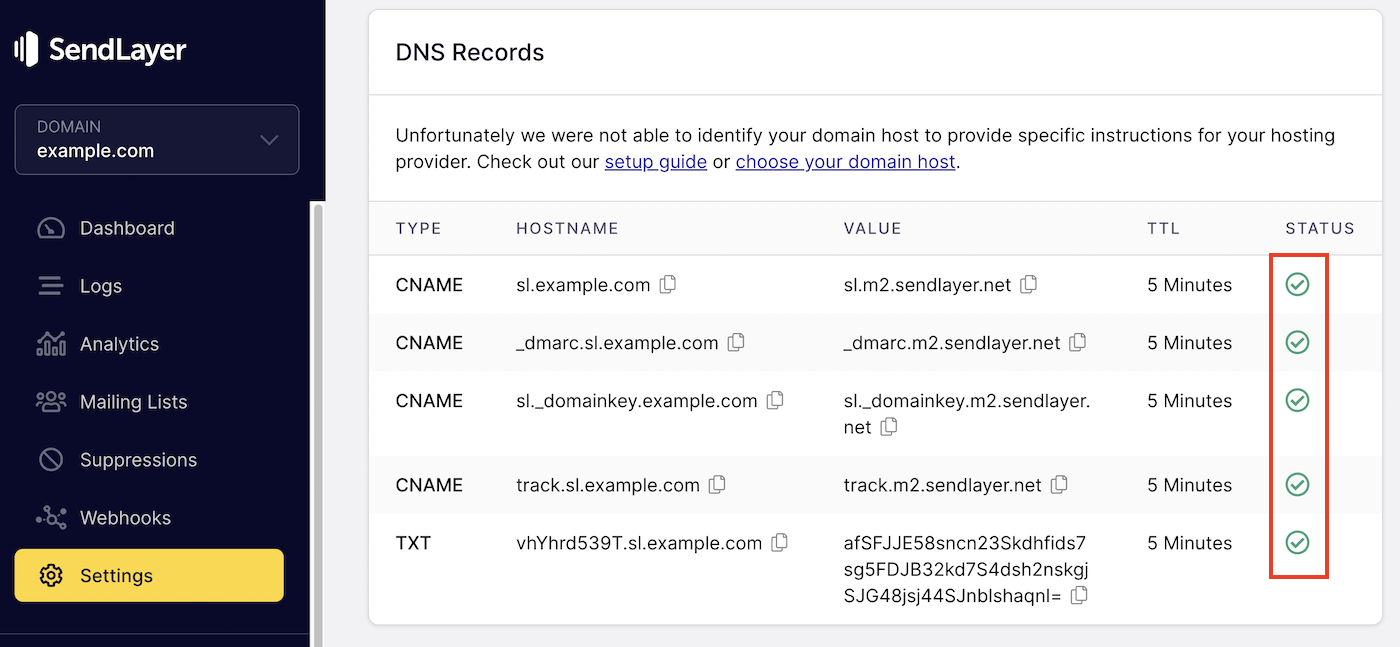
Task: Open the Dashboard menu item
Action: click(x=127, y=228)
